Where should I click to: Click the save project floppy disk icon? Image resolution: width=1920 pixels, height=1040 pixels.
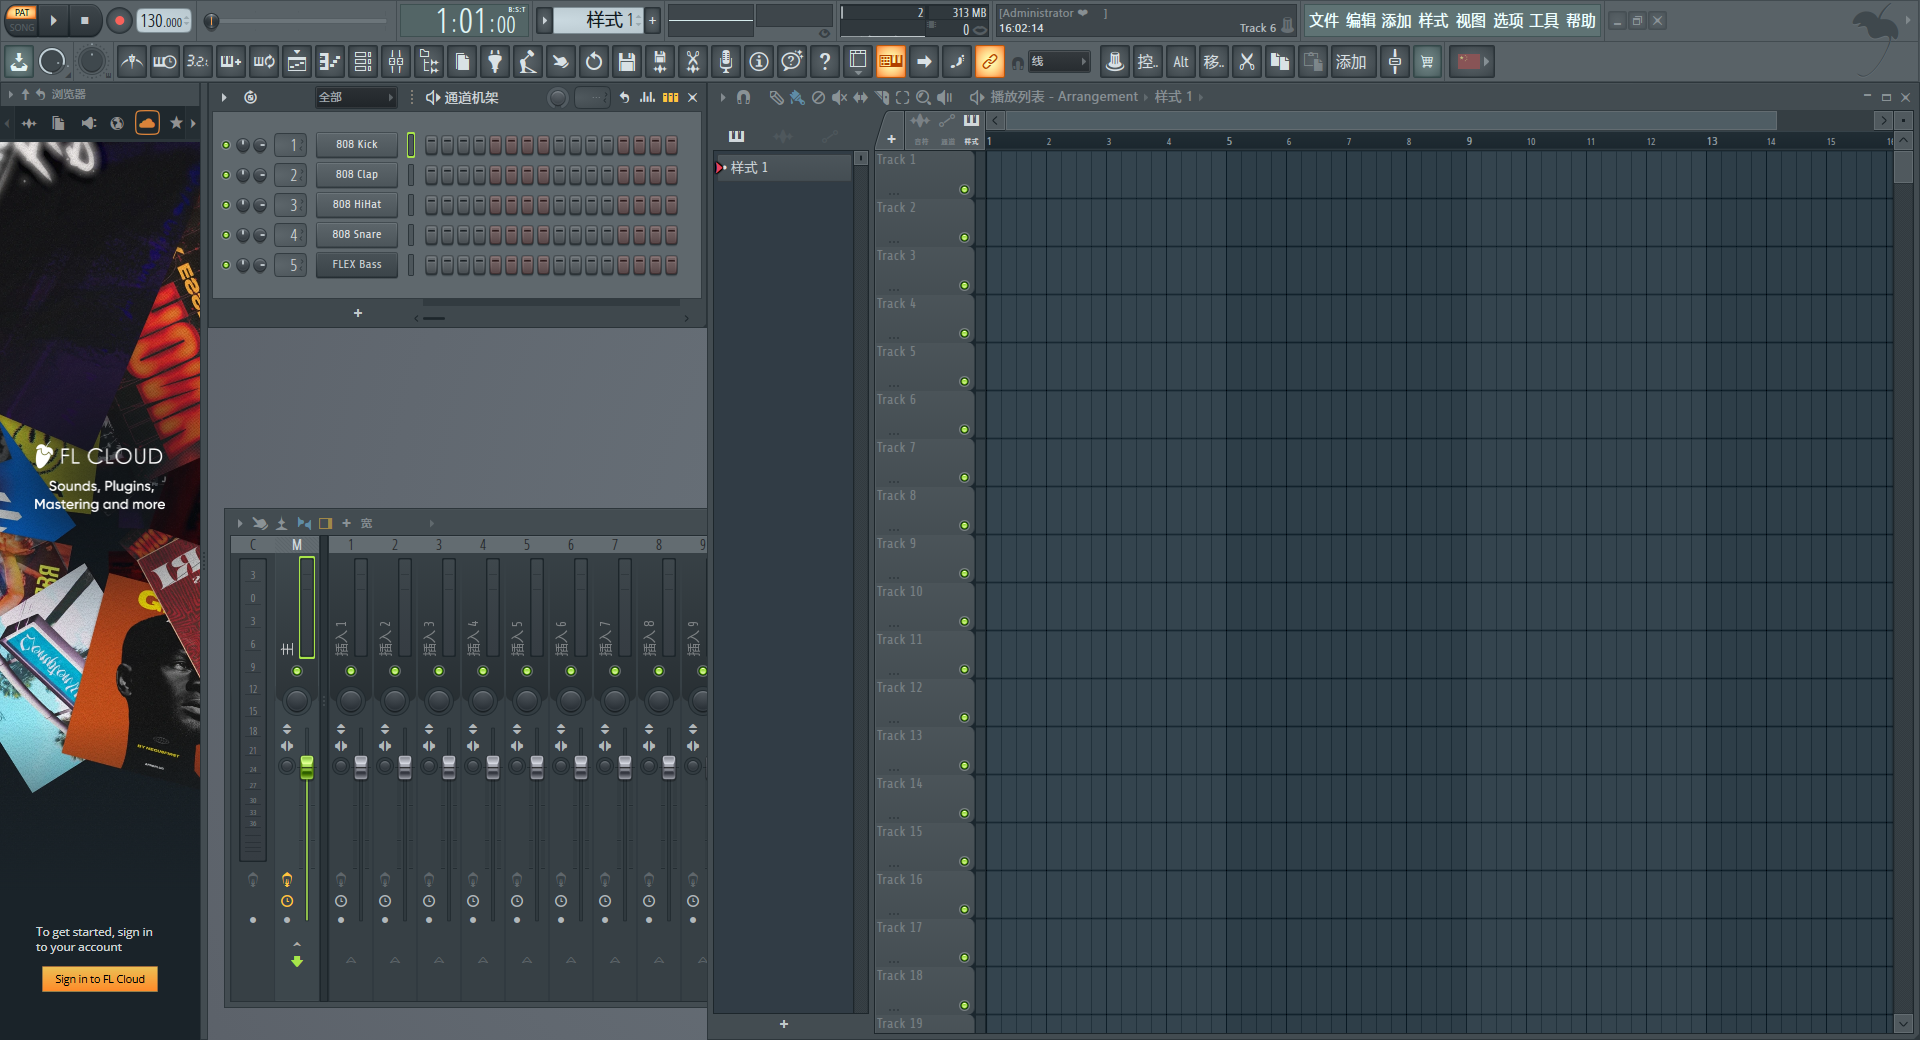[626, 62]
